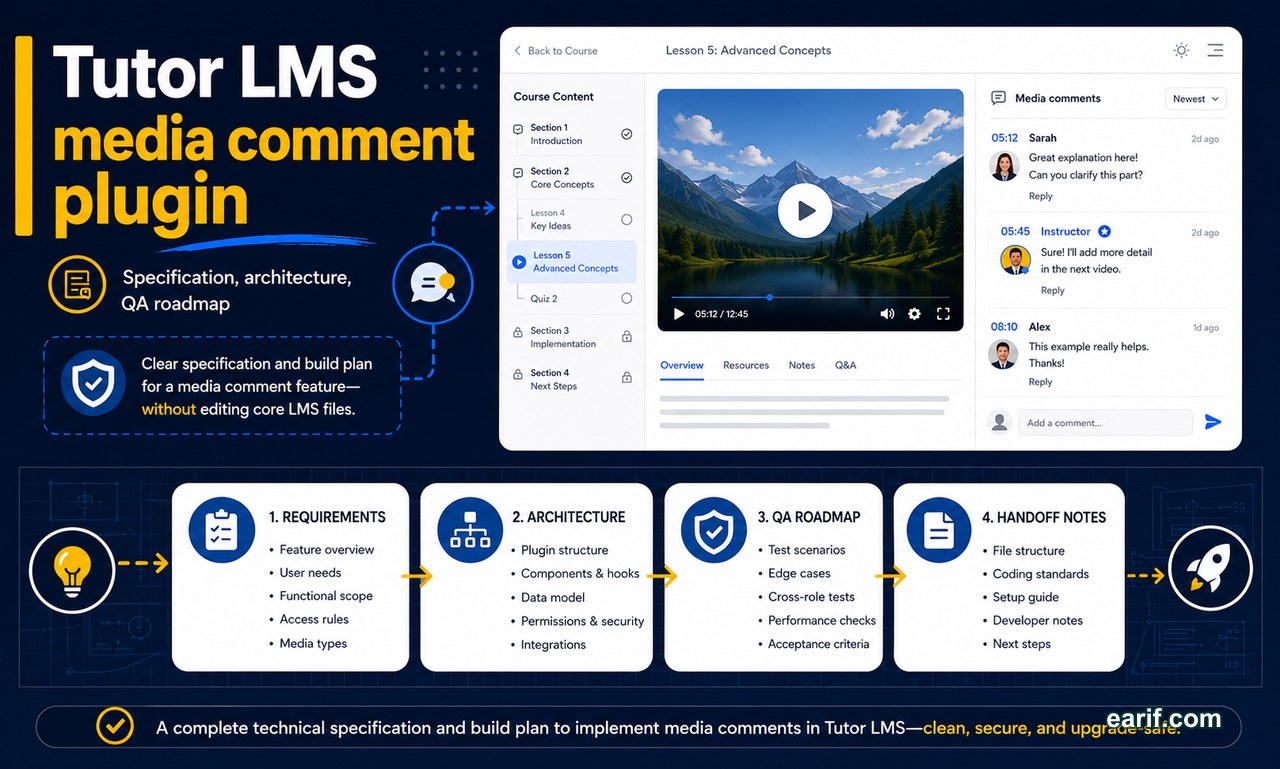Viewport: 1280px width, 769px height.
Task: Toggle the sun theme icon in lesson header
Action: tap(1181, 50)
